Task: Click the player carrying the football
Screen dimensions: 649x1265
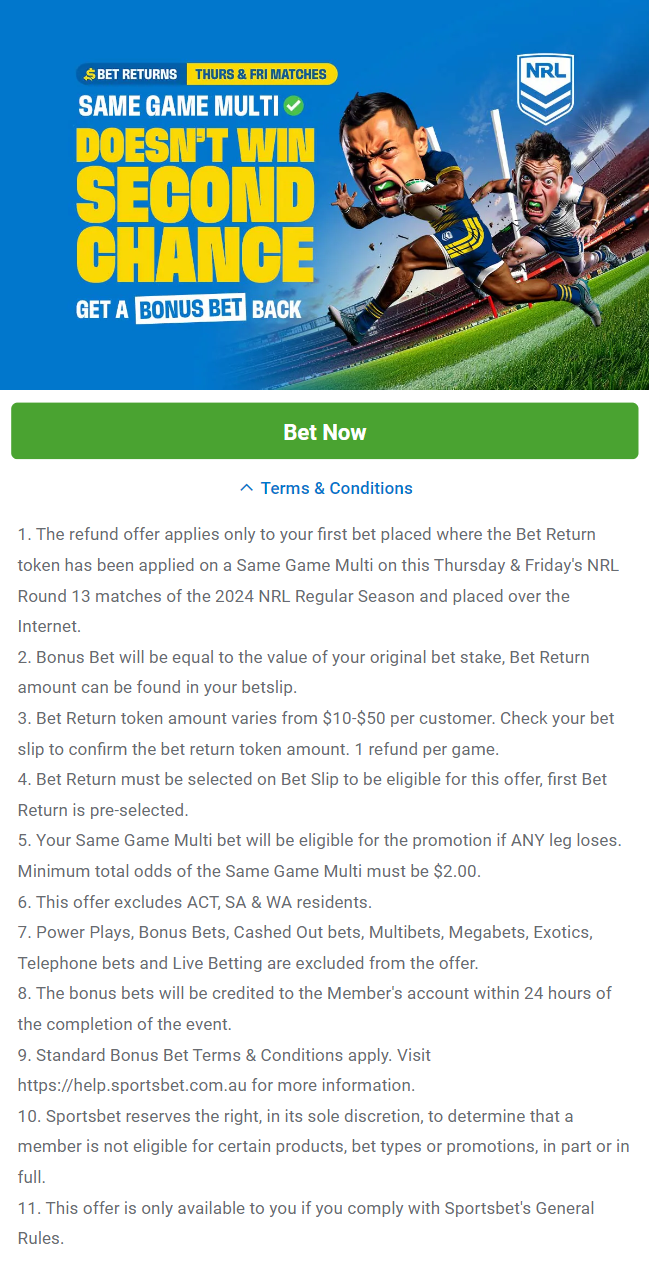Action: [x=410, y=190]
